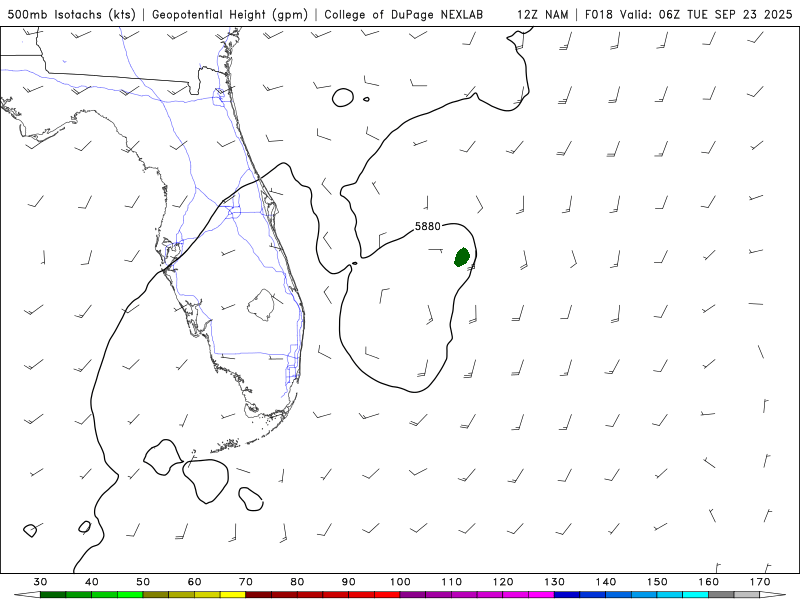Click the 'Valid: 06Z TUE SEP 23 2025' text
The height and width of the screenshot is (600, 800).
click(x=706, y=14)
